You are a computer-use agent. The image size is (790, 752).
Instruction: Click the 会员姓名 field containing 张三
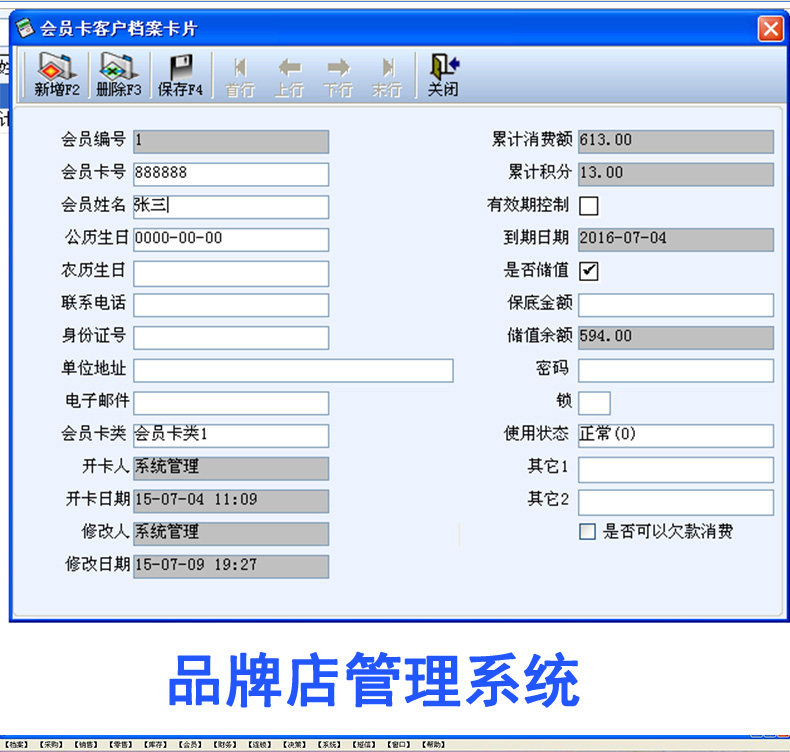tap(231, 207)
